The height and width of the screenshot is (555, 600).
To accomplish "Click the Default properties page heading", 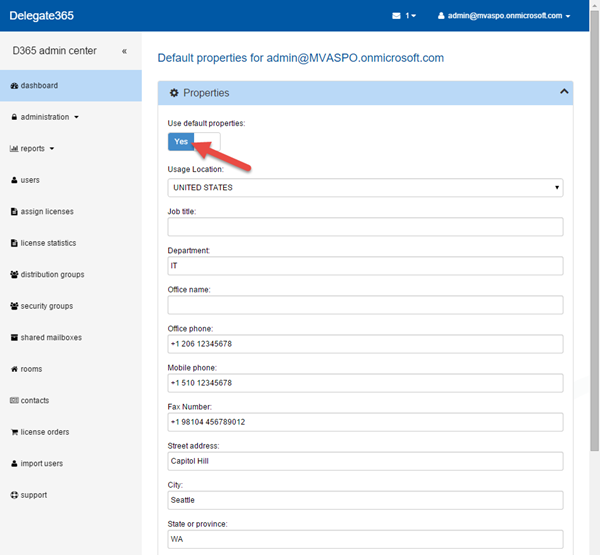I will tap(301, 58).
